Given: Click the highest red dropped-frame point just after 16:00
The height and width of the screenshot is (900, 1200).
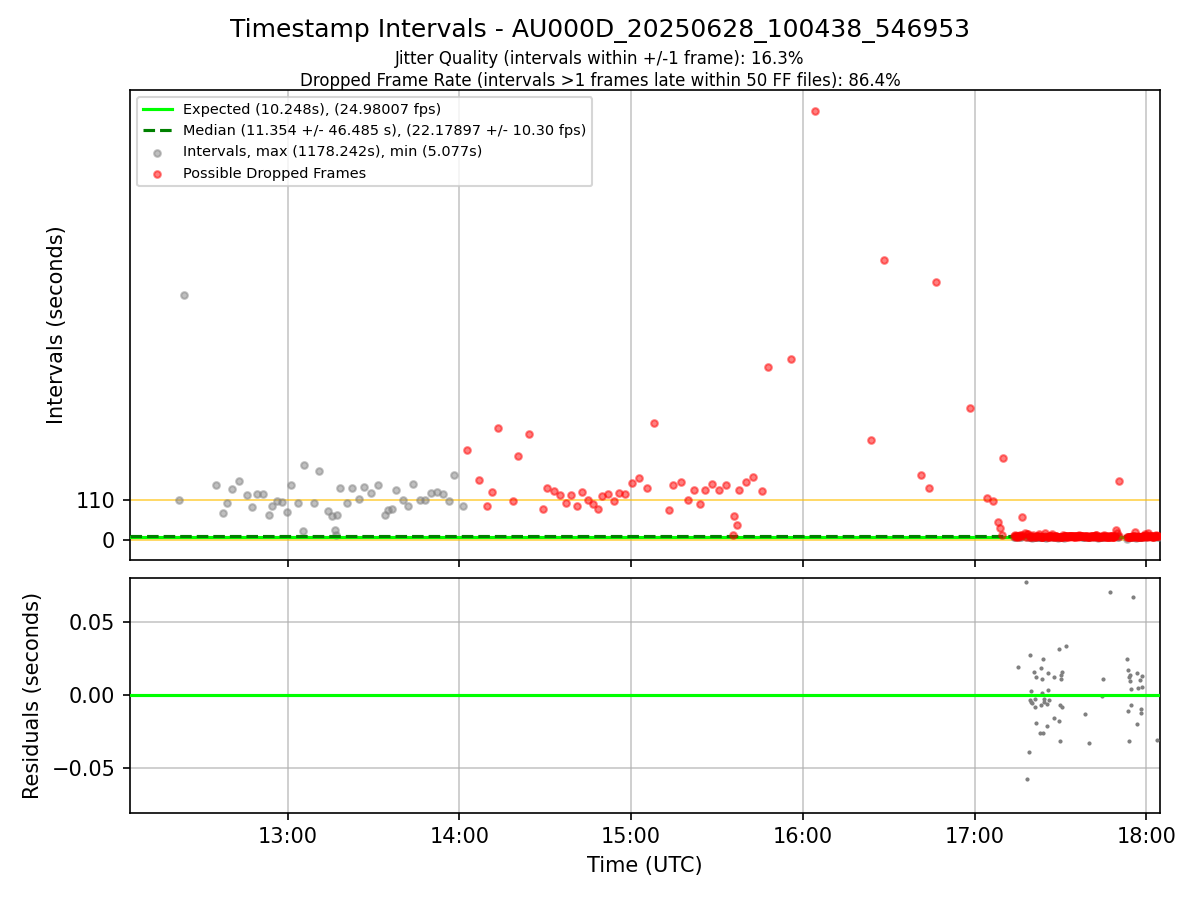Looking at the screenshot, I should pos(815,111).
